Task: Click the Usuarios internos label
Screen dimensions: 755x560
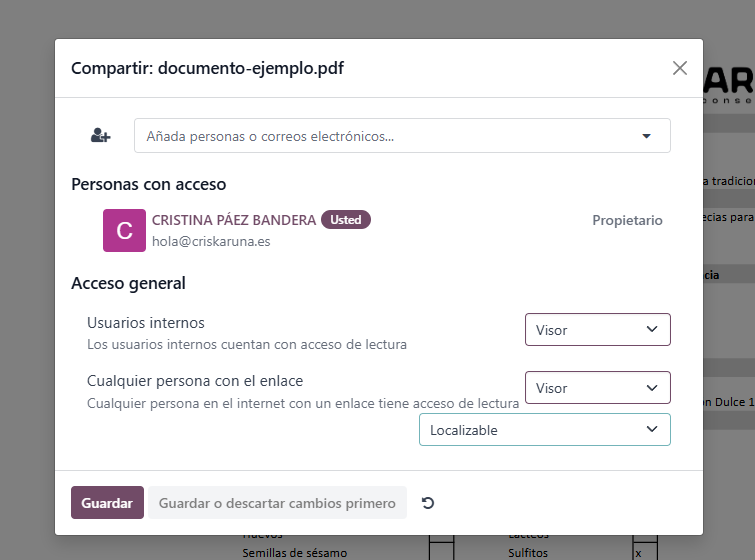Action: tap(146, 323)
